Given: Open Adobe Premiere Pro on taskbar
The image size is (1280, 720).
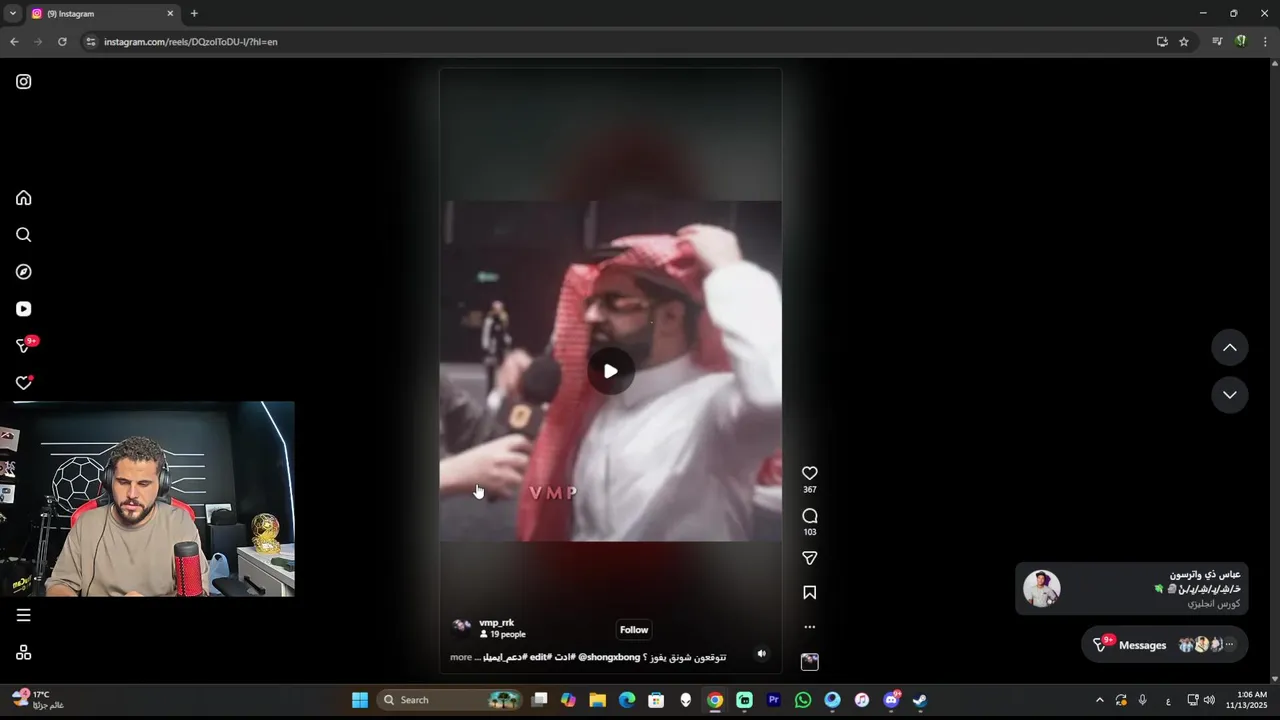Looking at the screenshot, I should coord(774,700).
